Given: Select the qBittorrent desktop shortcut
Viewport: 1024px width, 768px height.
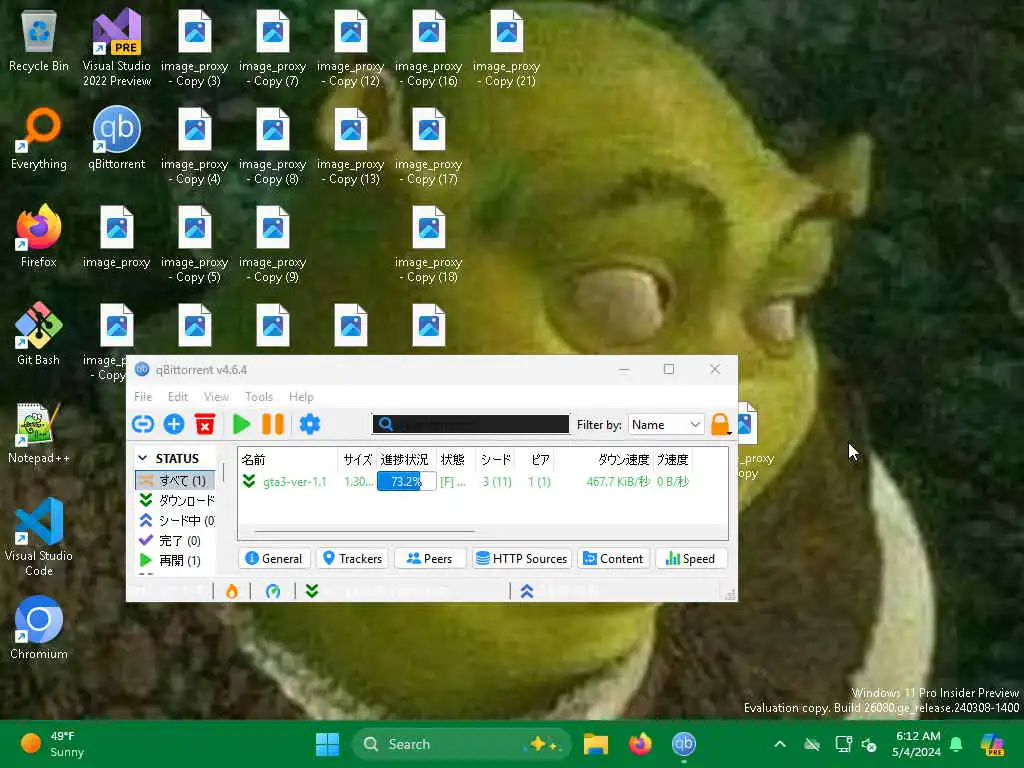Looking at the screenshot, I should click(x=116, y=139).
